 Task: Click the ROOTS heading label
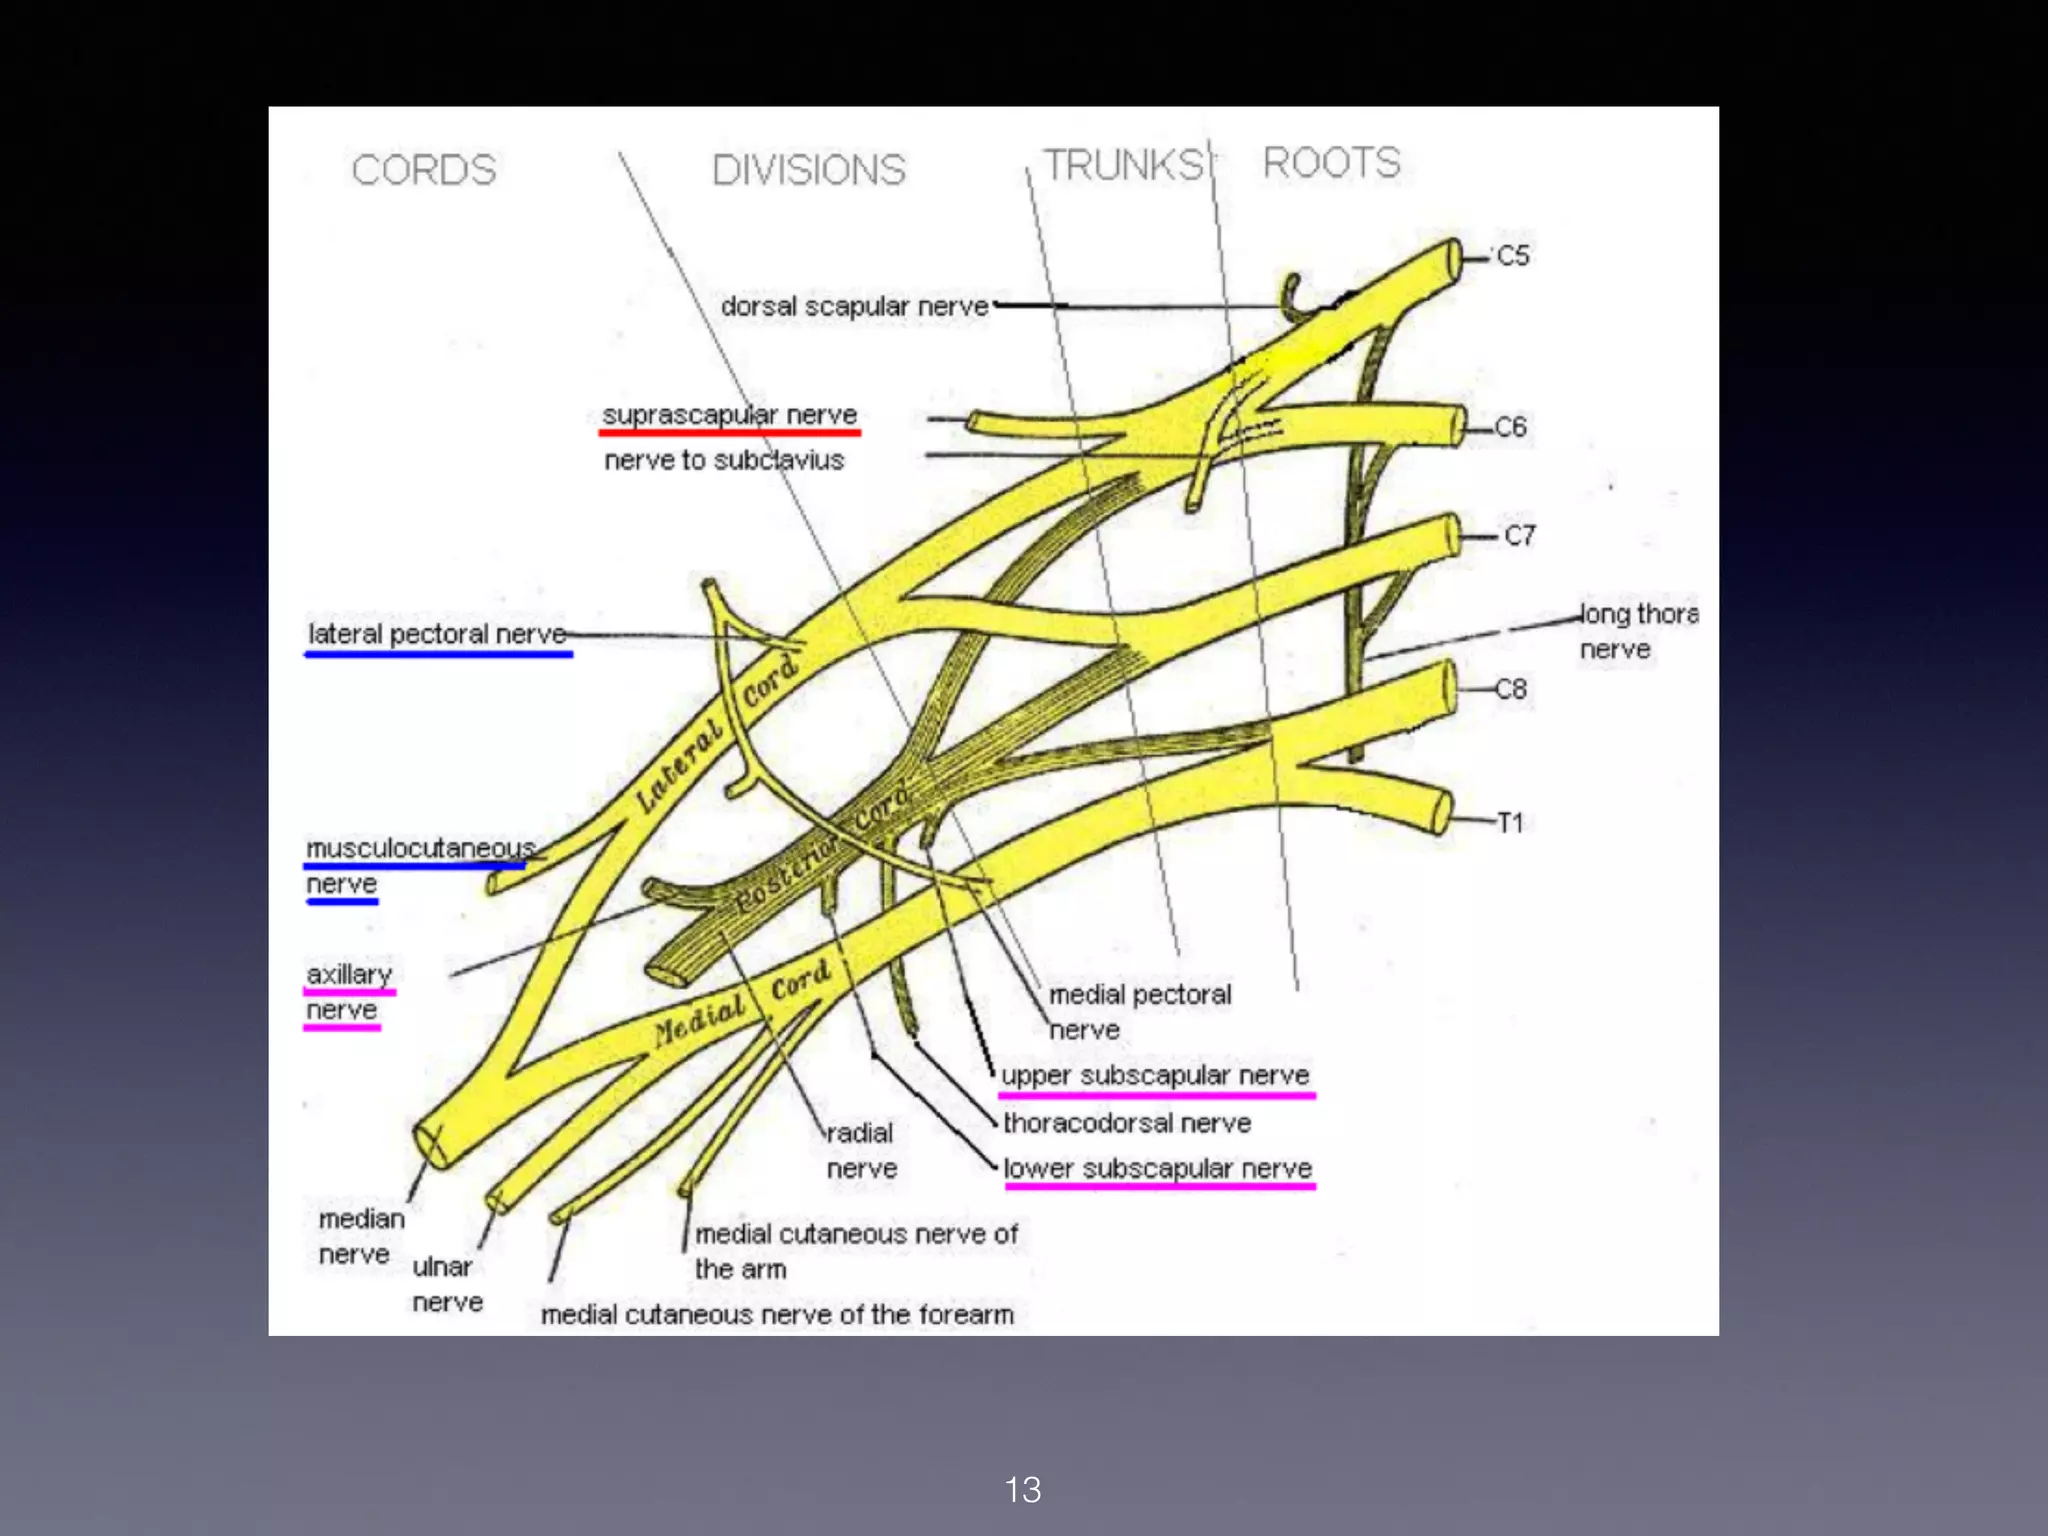pos(1331,162)
